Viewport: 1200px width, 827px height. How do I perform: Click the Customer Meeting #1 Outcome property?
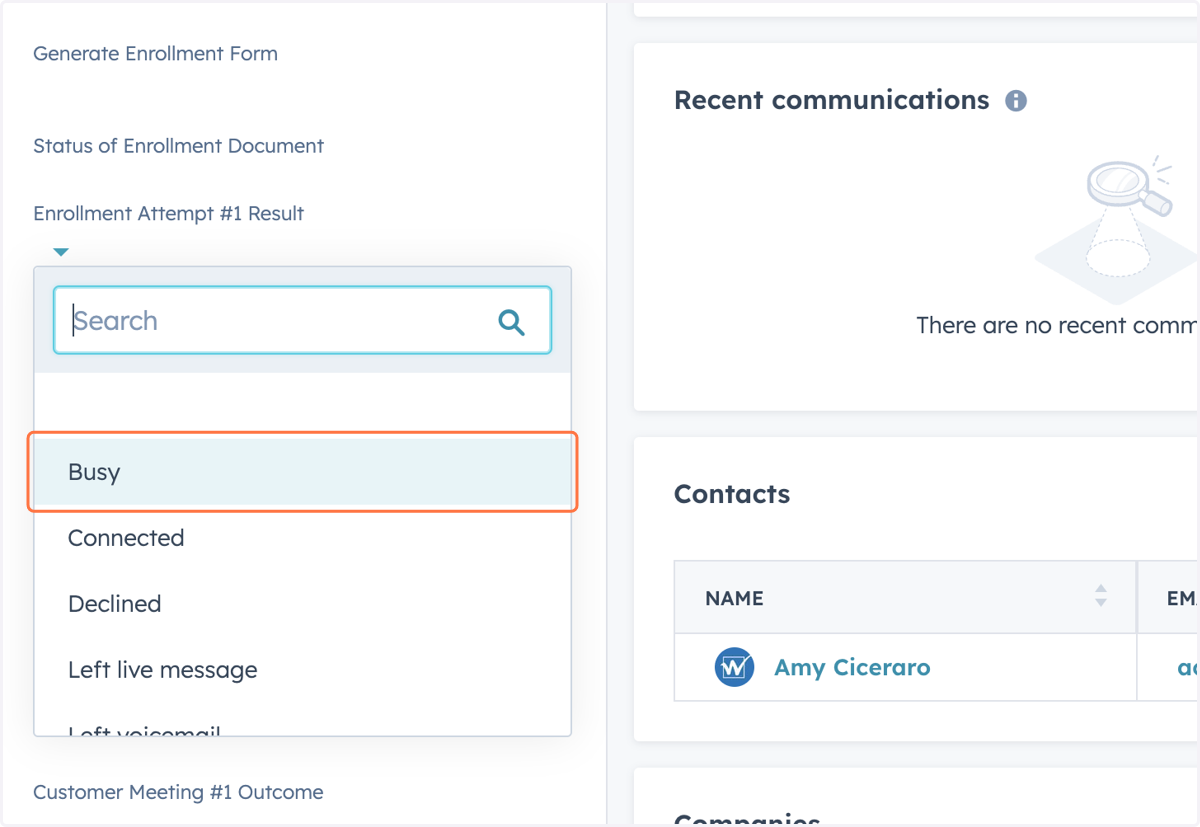179,792
